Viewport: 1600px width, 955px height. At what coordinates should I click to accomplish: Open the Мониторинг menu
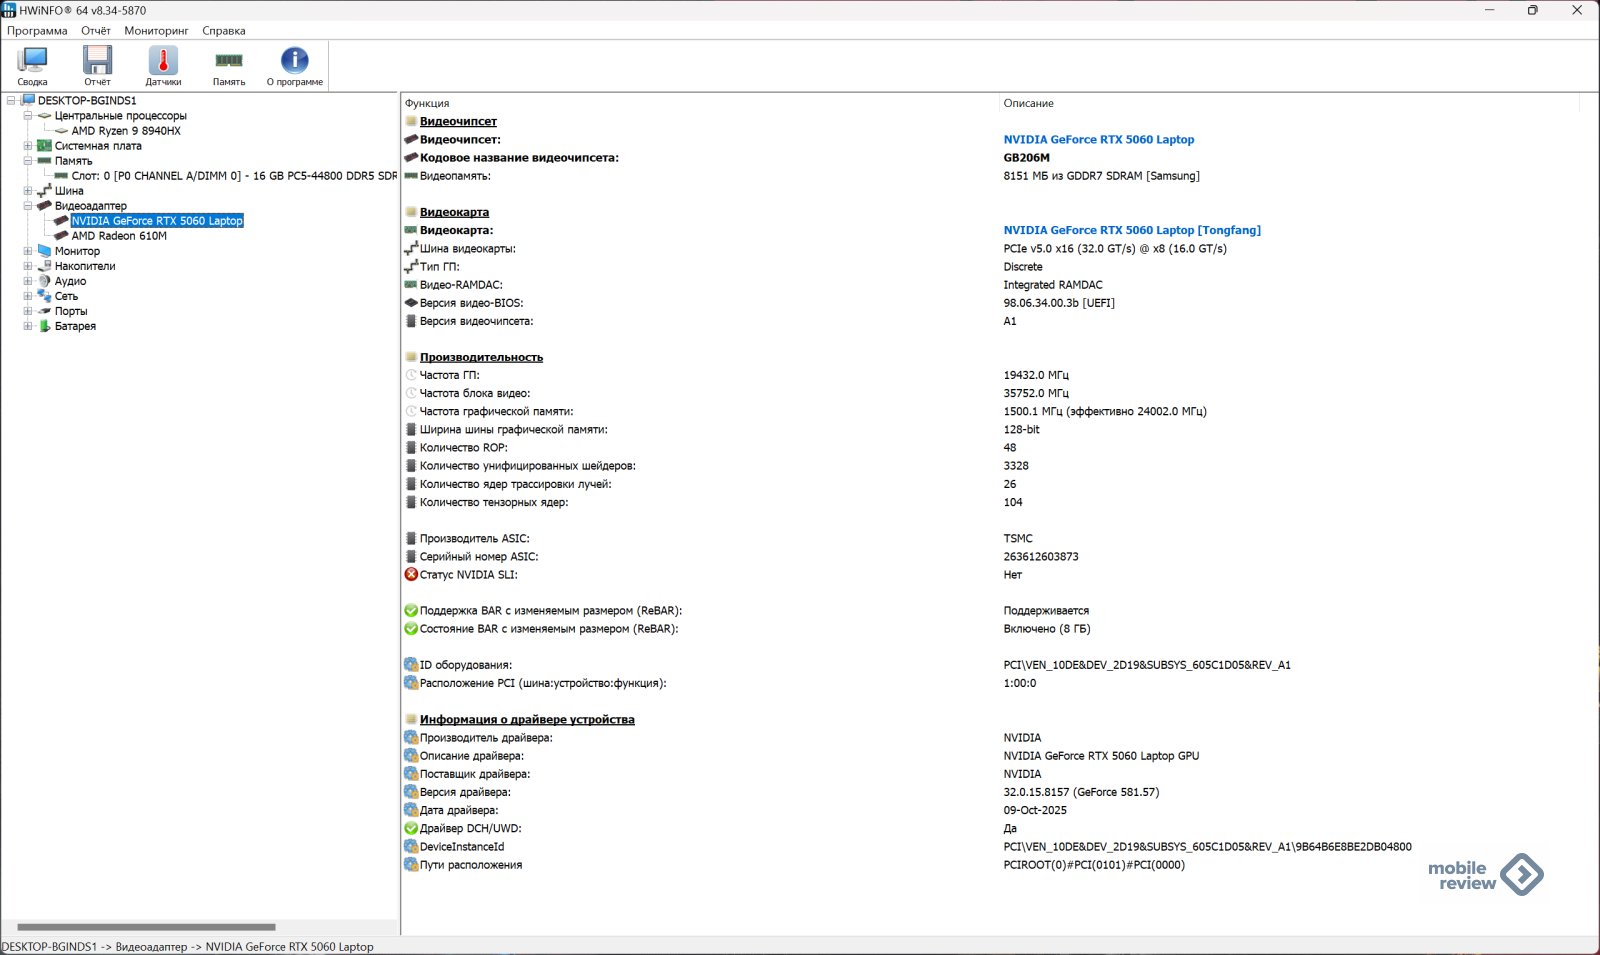point(156,31)
